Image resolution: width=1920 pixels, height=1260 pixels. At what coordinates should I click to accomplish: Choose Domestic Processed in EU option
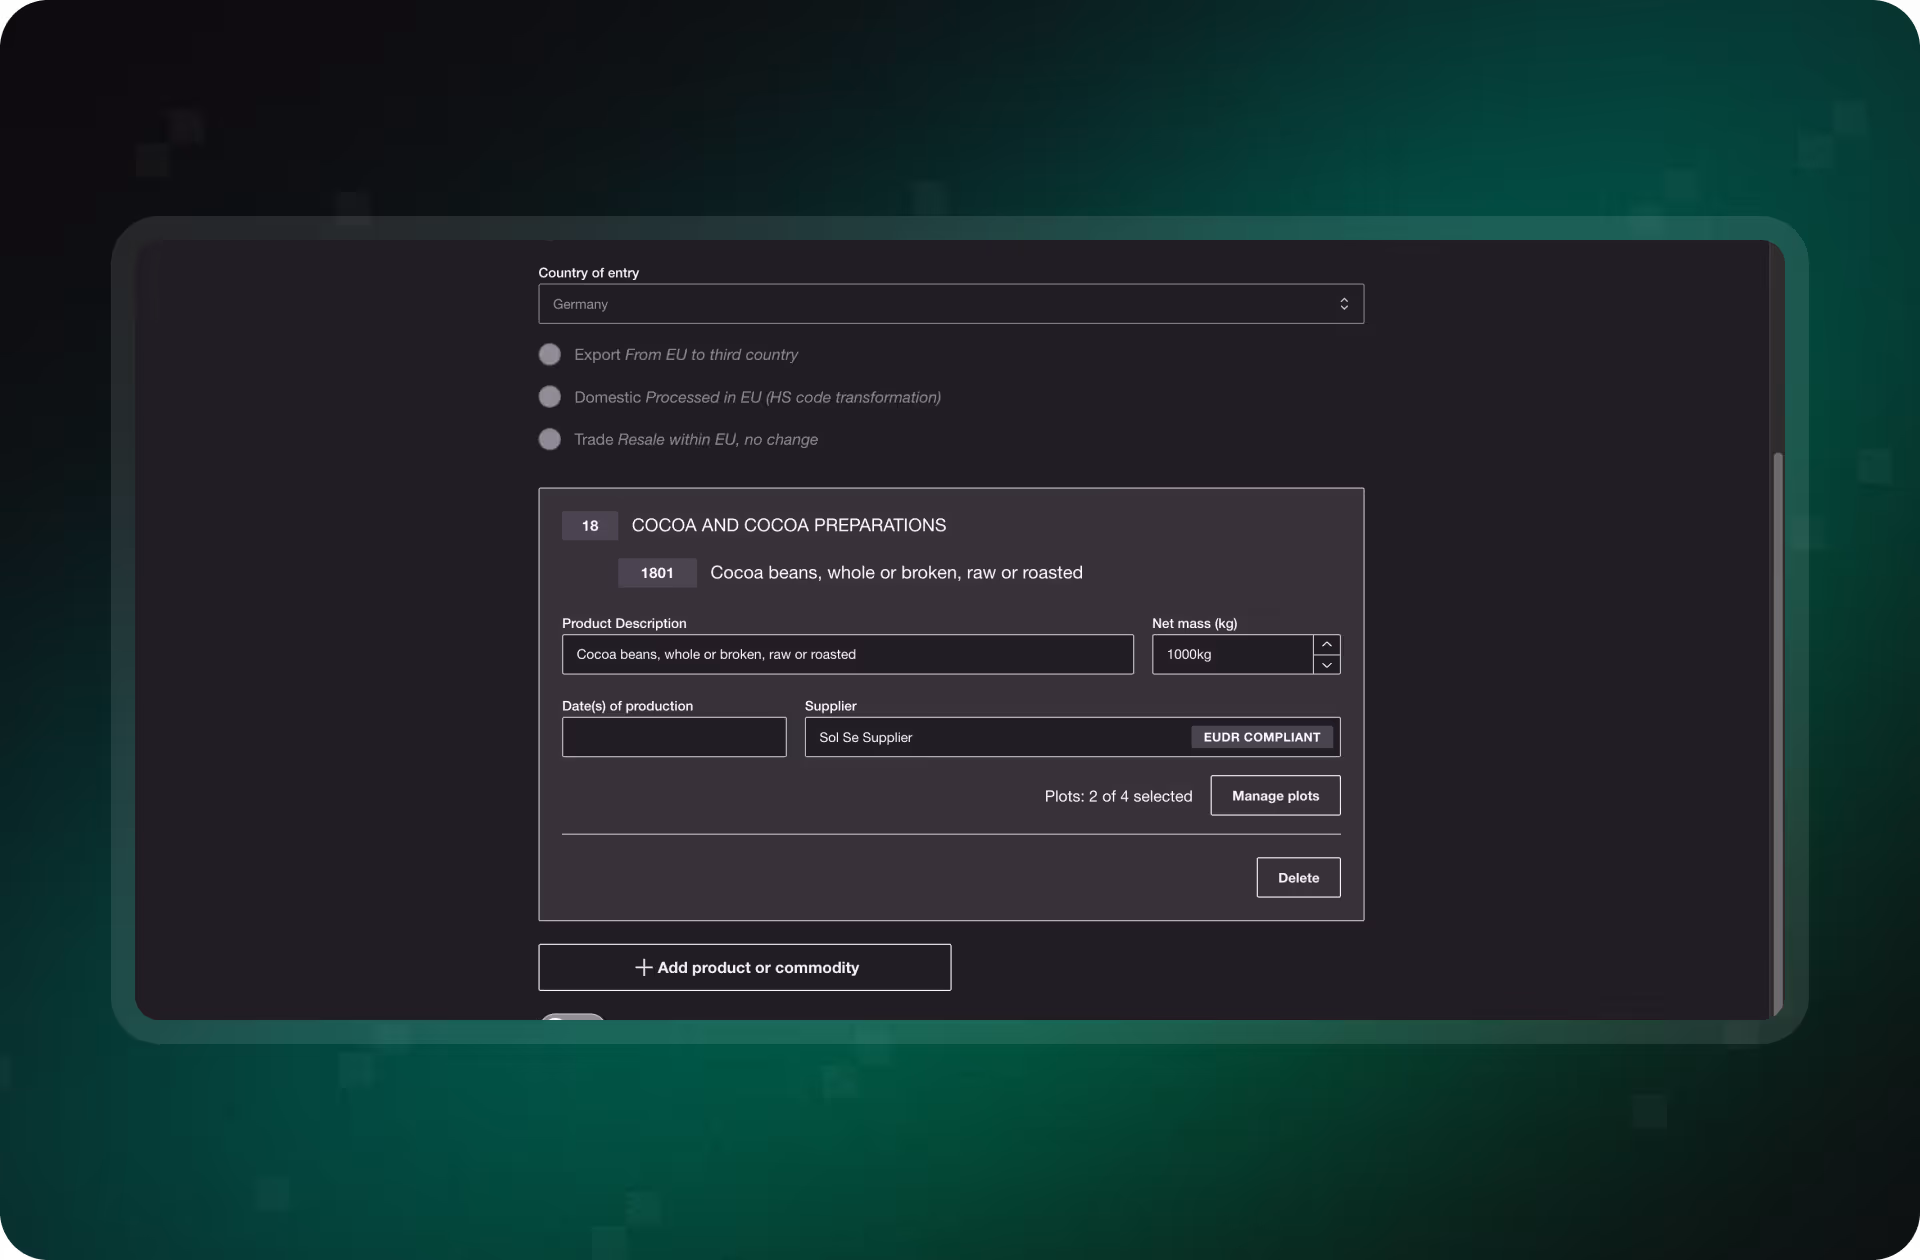point(550,397)
